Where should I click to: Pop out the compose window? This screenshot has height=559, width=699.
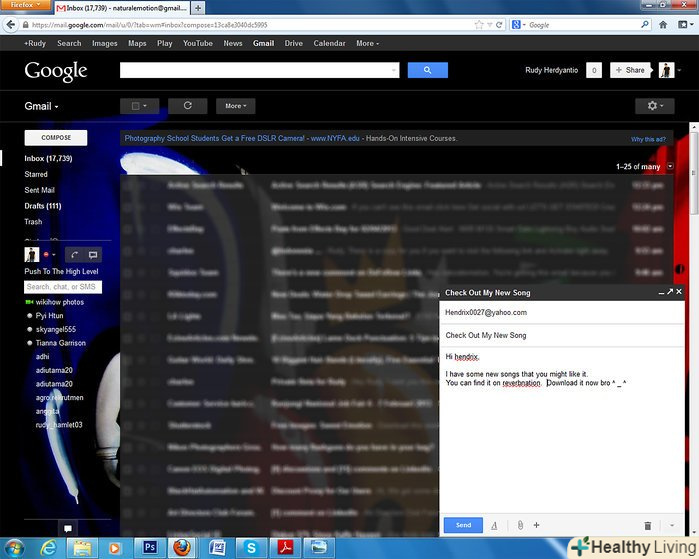[670, 292]
